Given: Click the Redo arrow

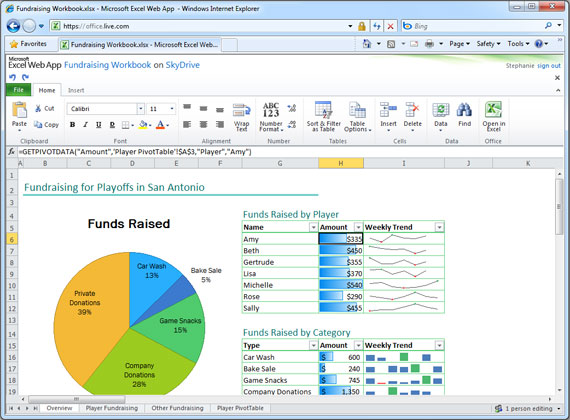Looking at the screenshot, I should (x=25, y=77).
